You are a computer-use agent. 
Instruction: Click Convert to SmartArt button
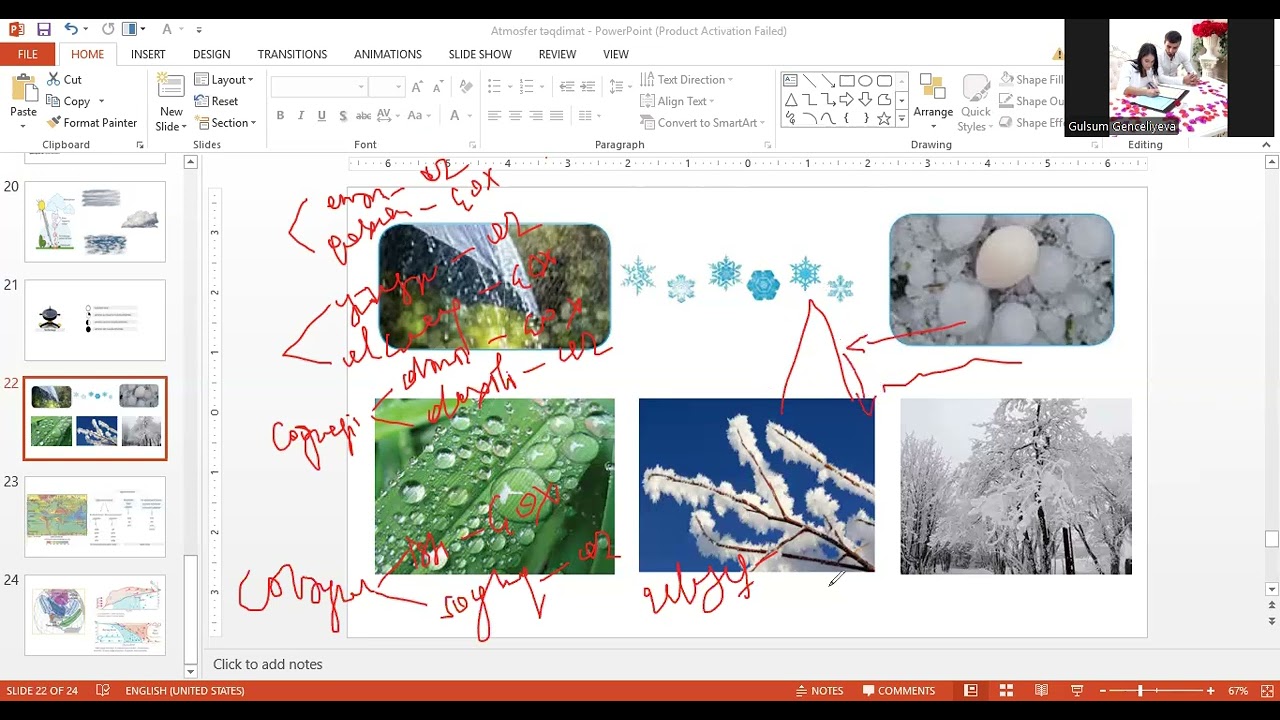click(702, 123)
